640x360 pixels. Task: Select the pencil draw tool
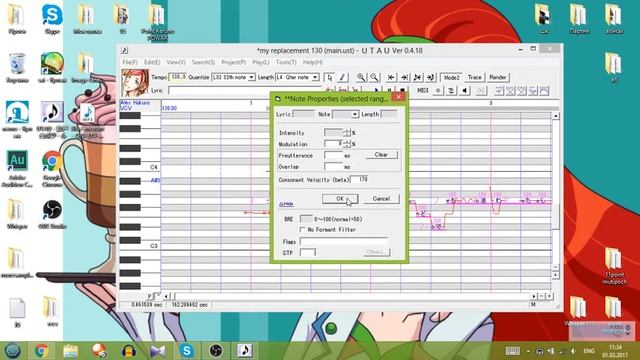tap(342, 77)
